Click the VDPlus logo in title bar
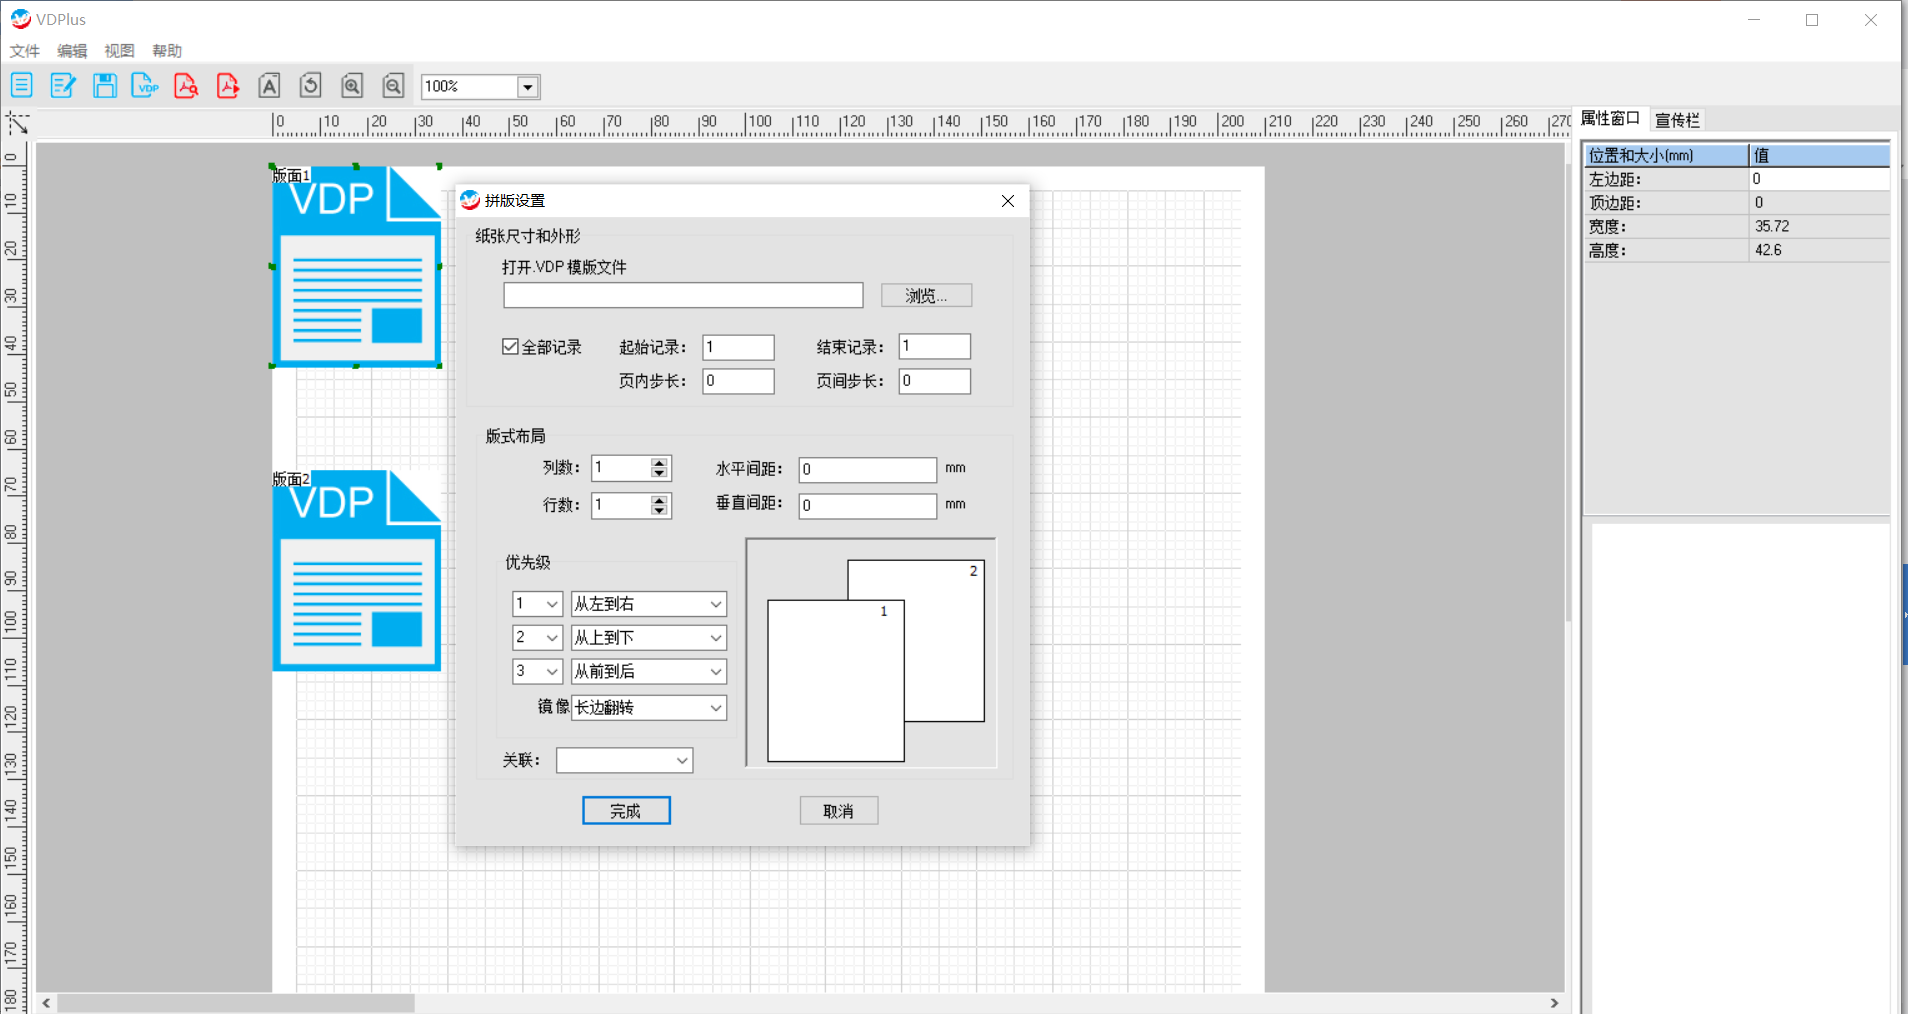1908x1014 pixels. coord(20,19)
